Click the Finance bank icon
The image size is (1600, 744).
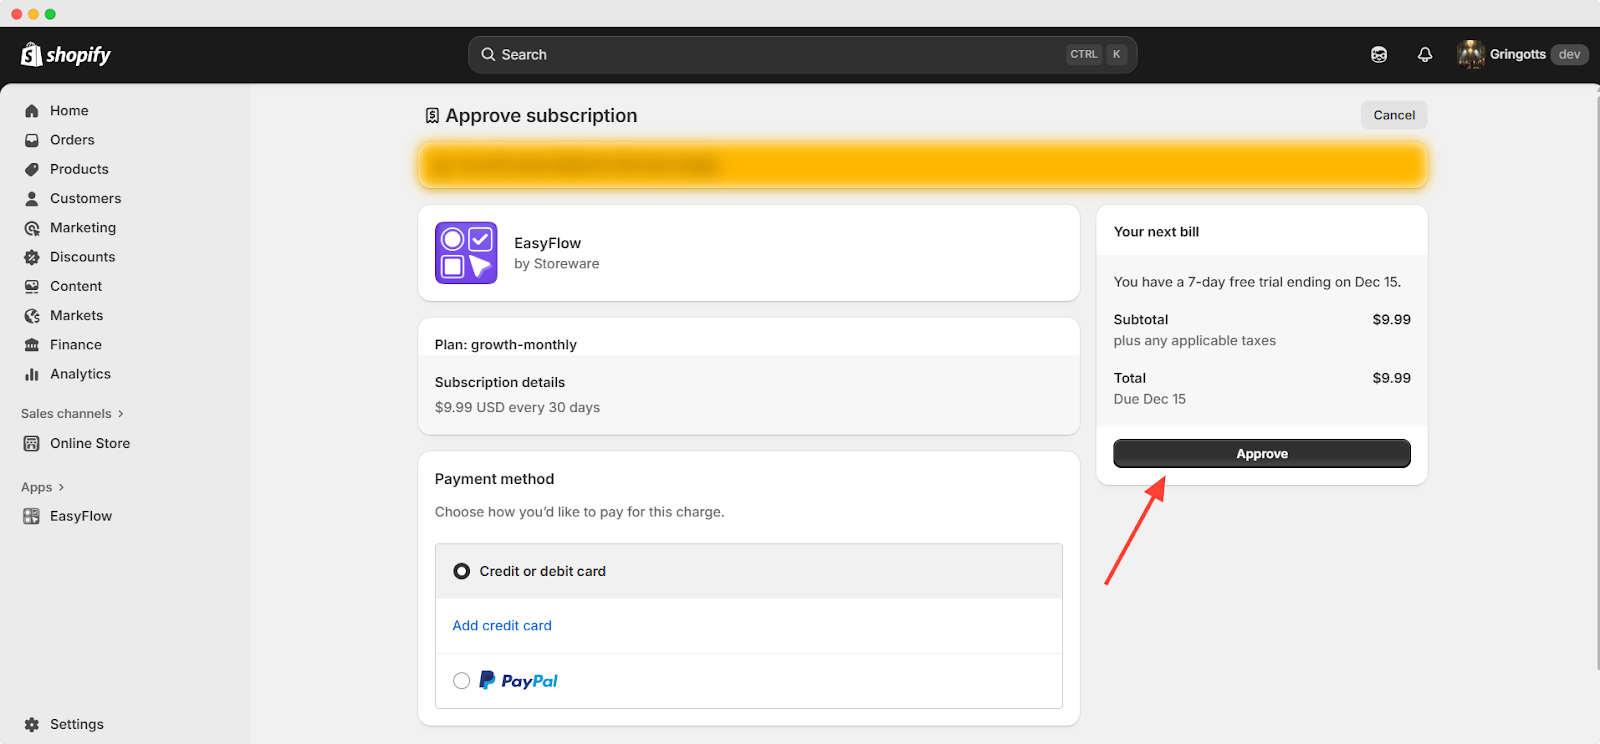32,345
